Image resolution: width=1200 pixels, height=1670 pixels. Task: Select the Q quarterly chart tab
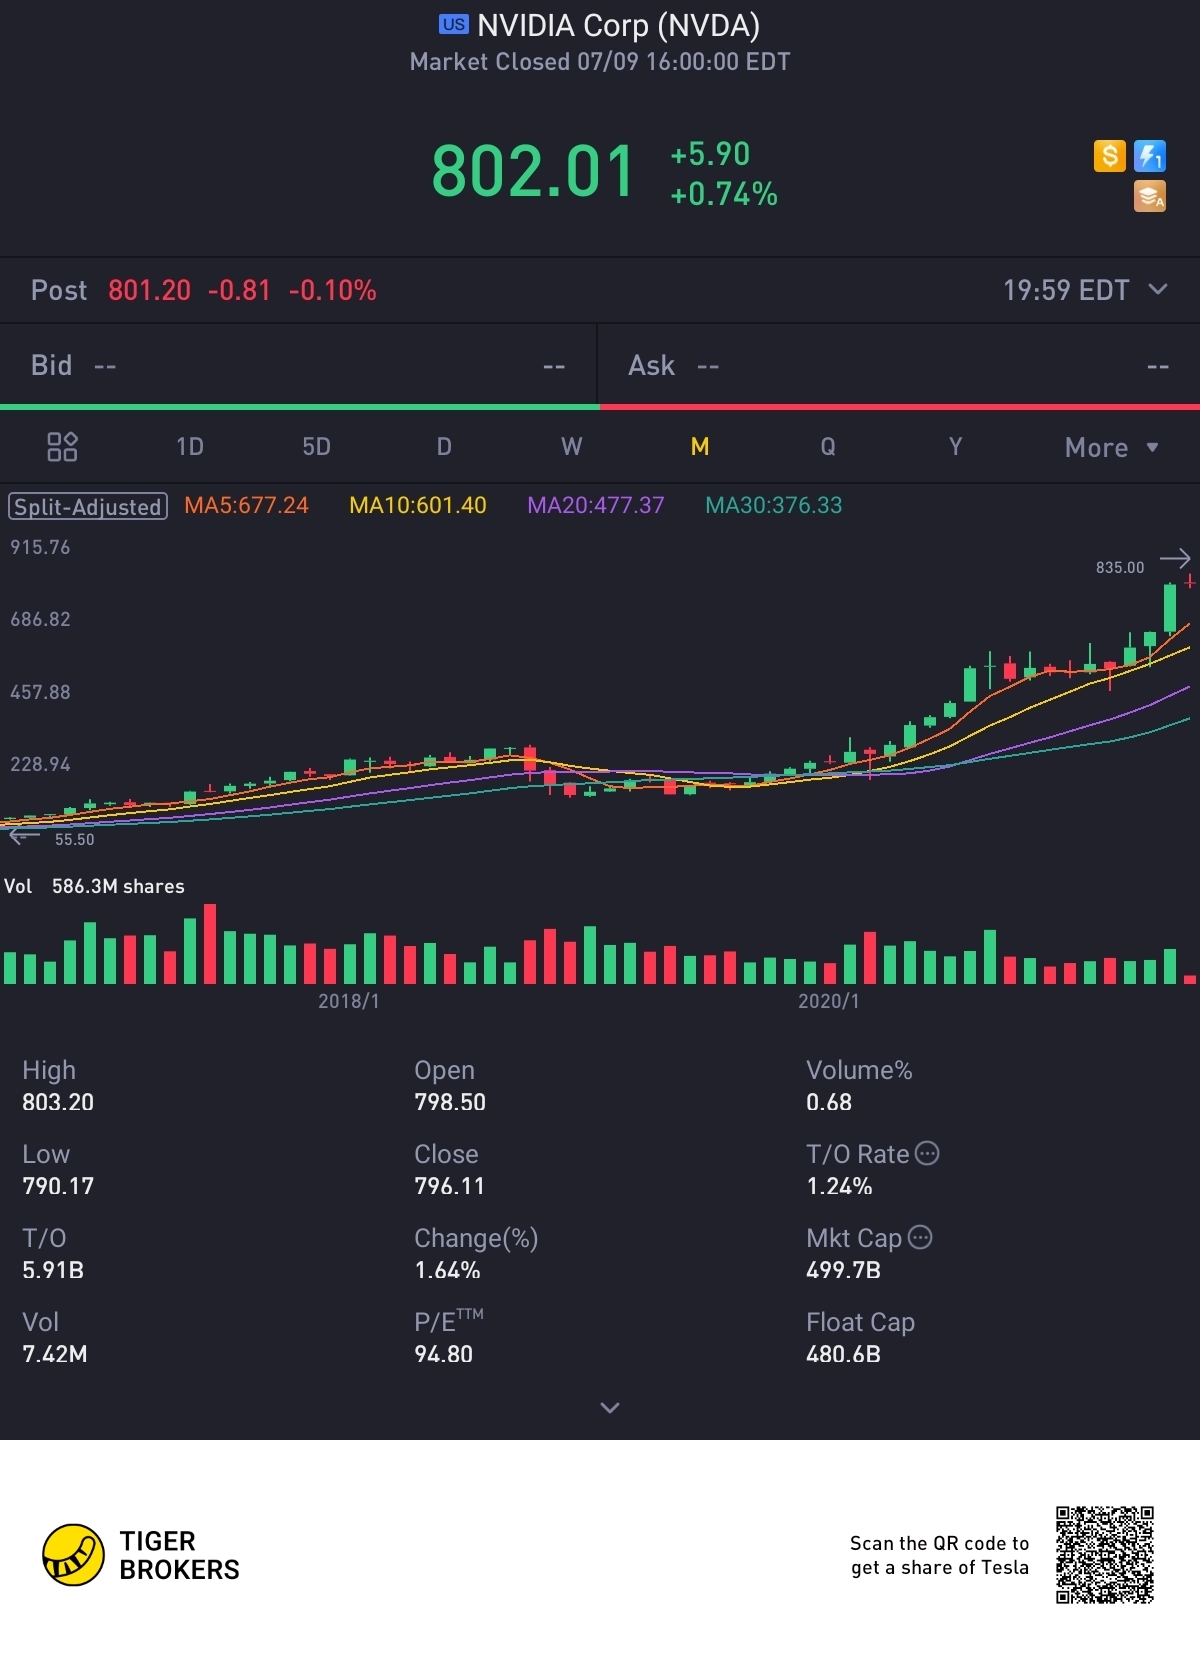click(828, 446)
